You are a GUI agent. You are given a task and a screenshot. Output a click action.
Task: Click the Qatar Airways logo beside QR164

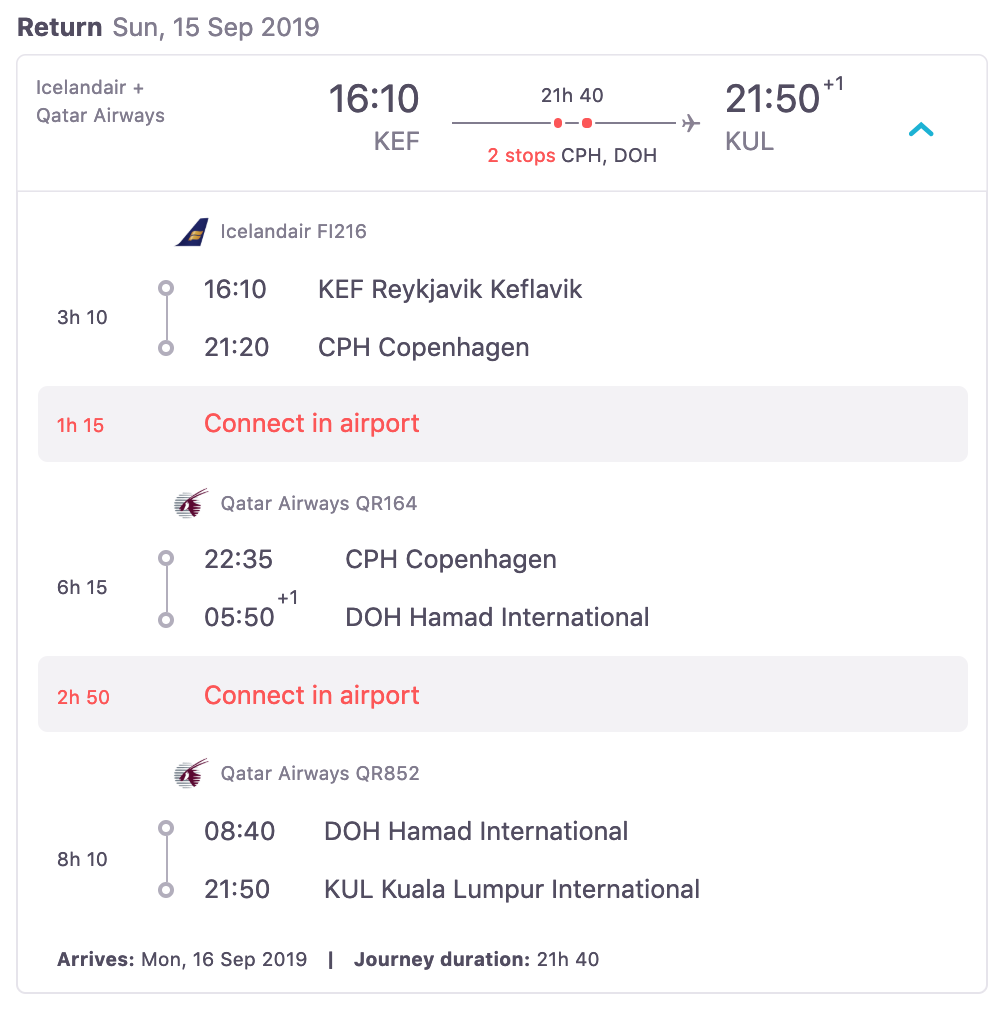tap(190, 503)
